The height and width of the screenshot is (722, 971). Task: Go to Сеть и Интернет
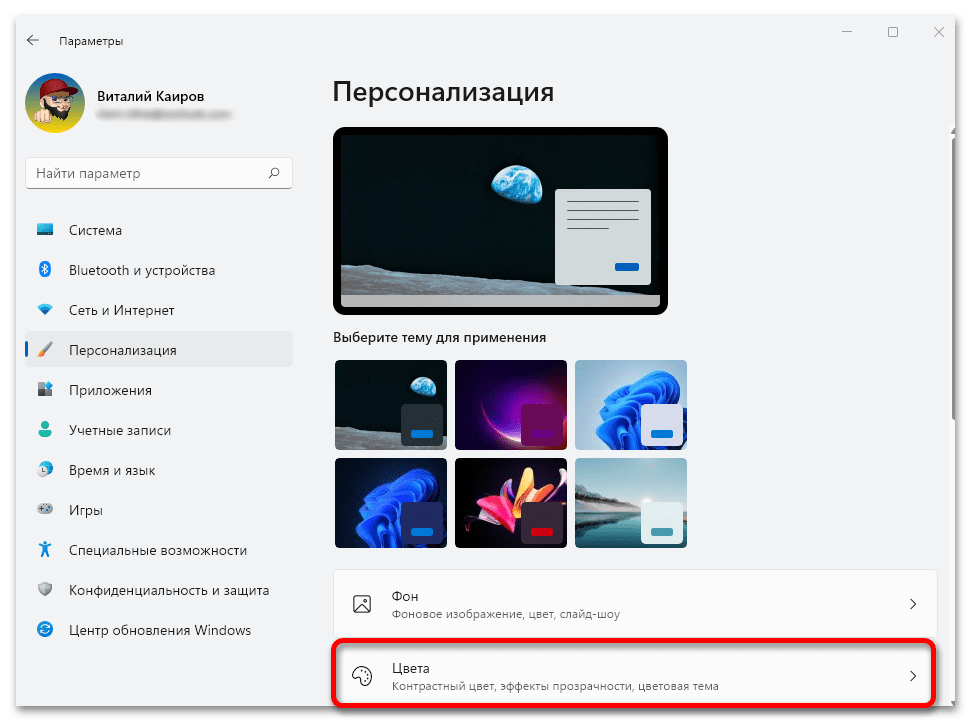[x=159, y=310]
